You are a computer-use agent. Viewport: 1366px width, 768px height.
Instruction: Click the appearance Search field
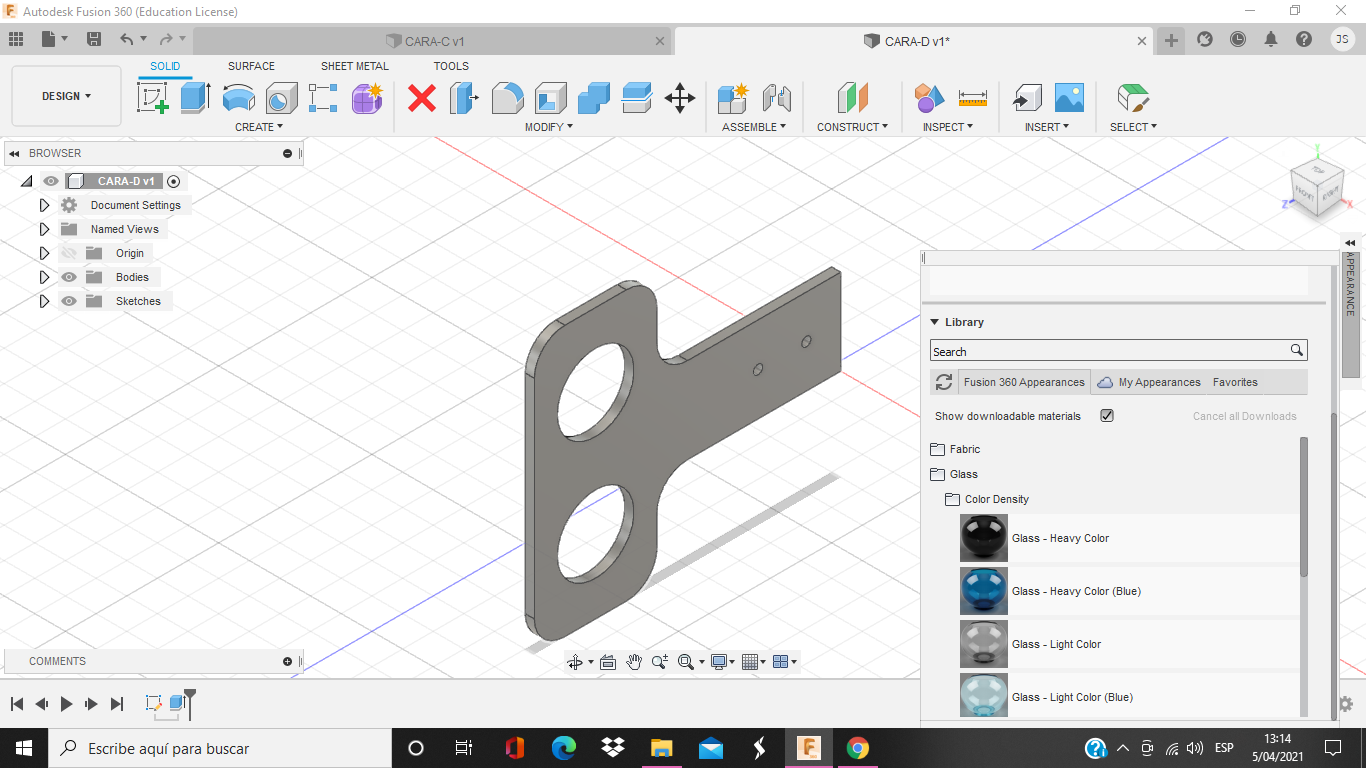[x=1118, y=351]
